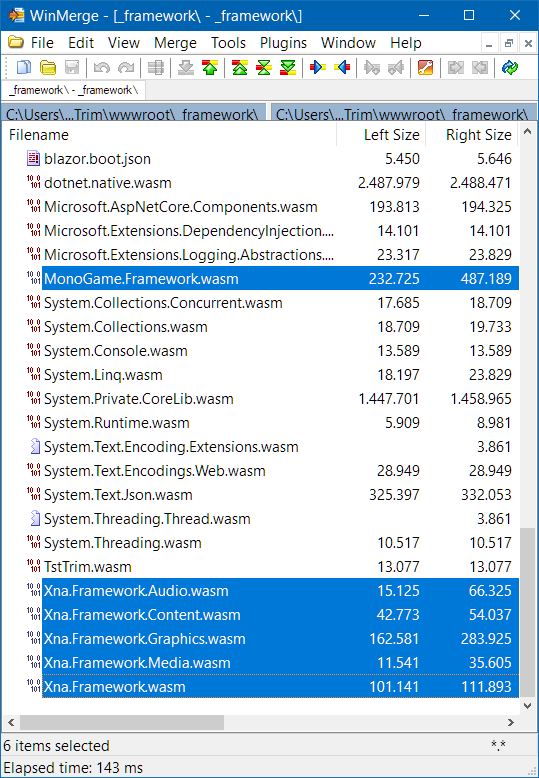
Task: Click the grayed All Left icon
Action: pyautogui.click(x=479, y=67)
